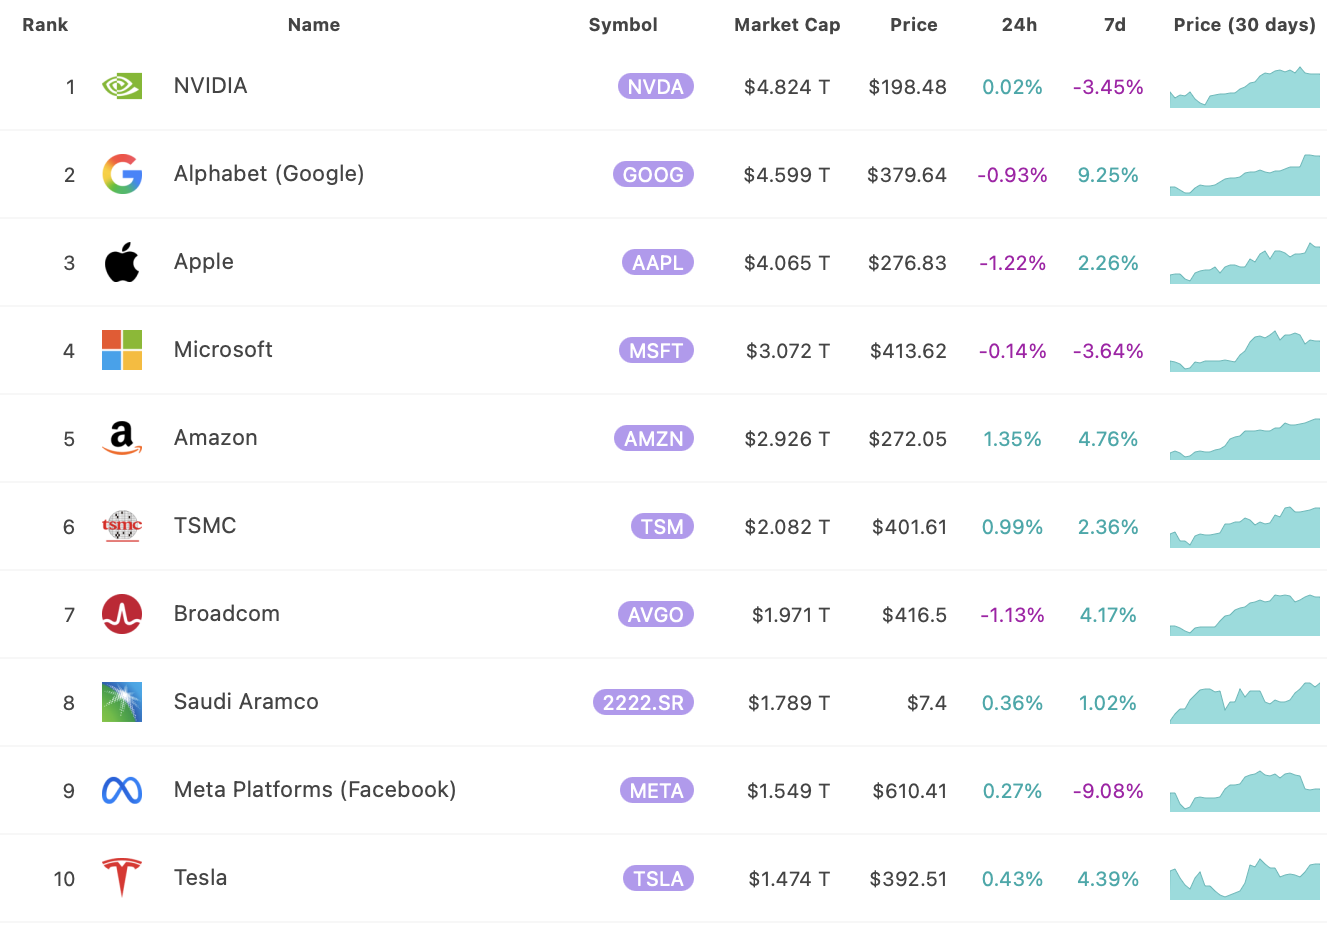The image size is (1342, 930).
Task: Click the NVDA ticker badge
Action: pos(656,87)
